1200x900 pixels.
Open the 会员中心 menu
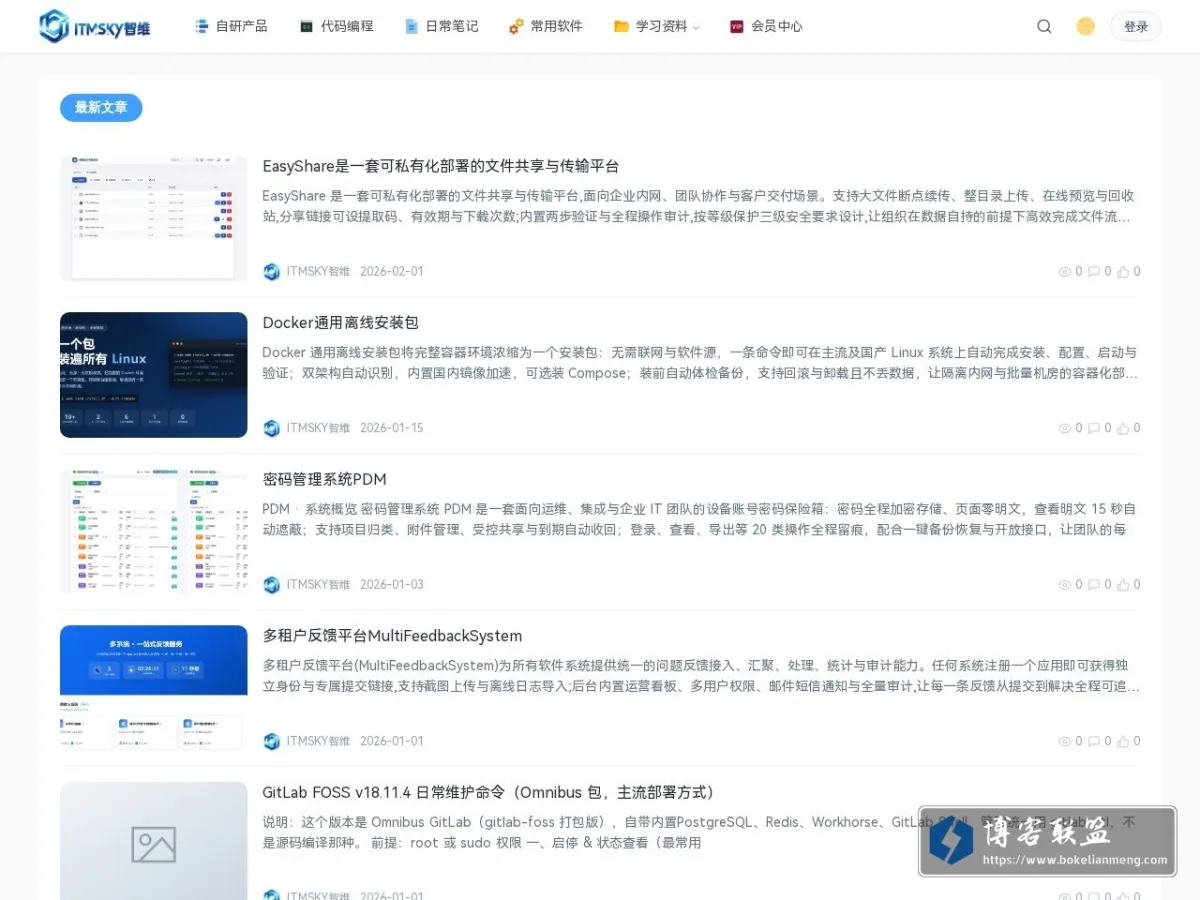tap(766, 26)
